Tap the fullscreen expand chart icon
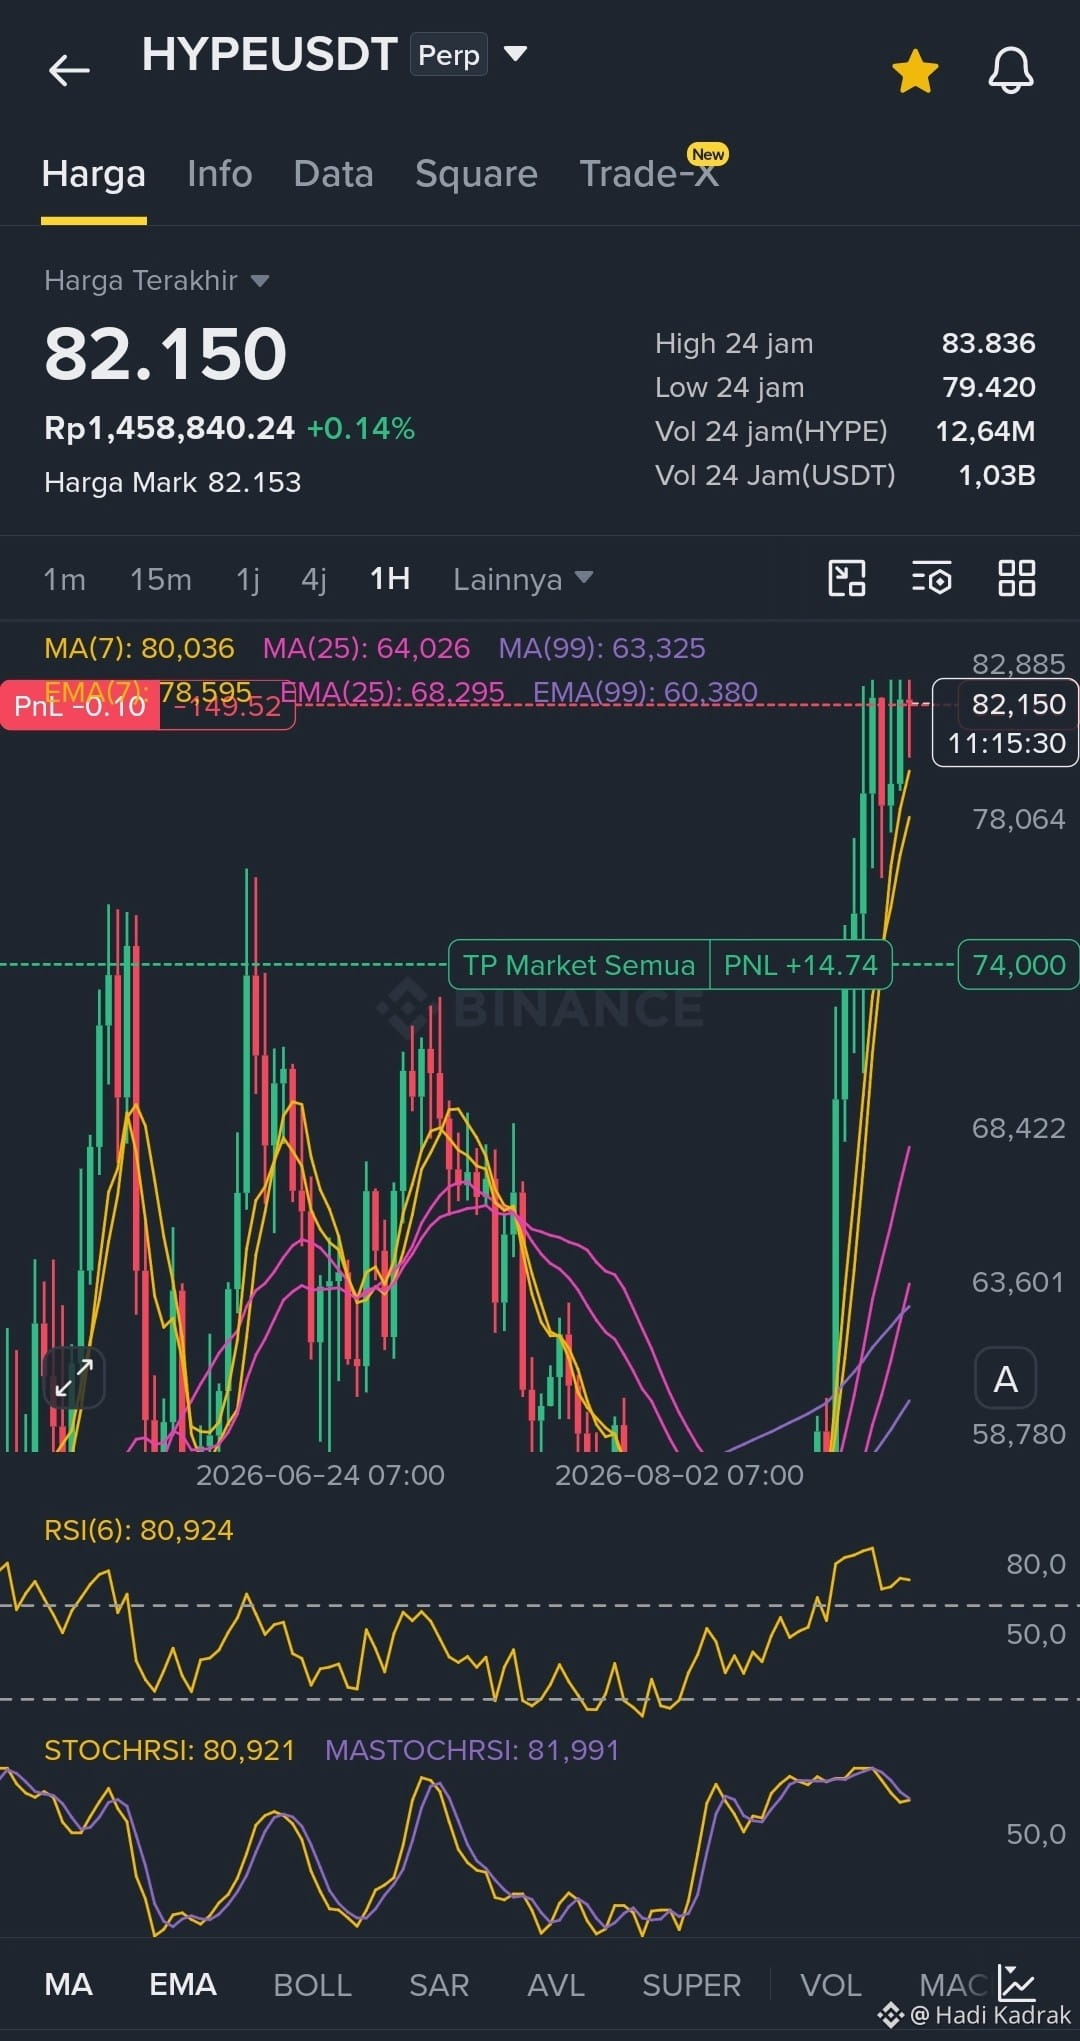This screenshot has width=1080, height=2041. (74, 1378)
